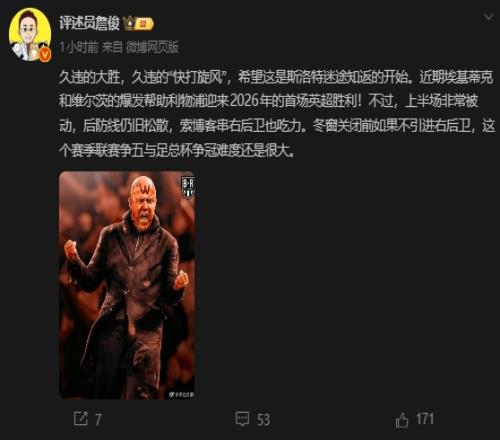Expand the post options chevron

click(489, 17)
